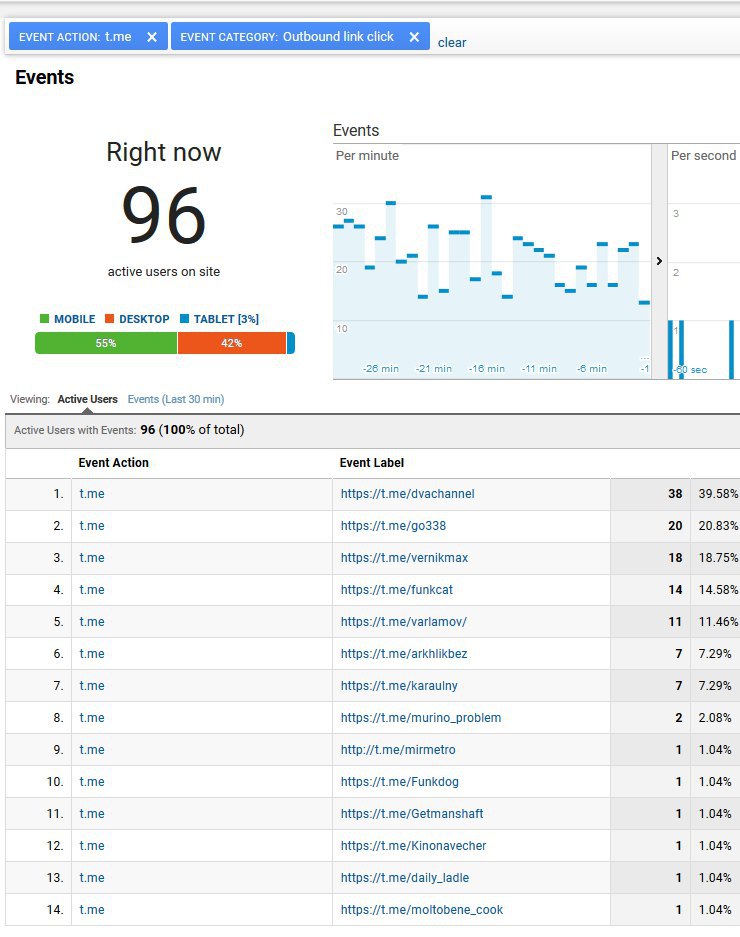
Task: Open the https://t.me/moltobene_cook event label
Action: [x=421, y=910]
